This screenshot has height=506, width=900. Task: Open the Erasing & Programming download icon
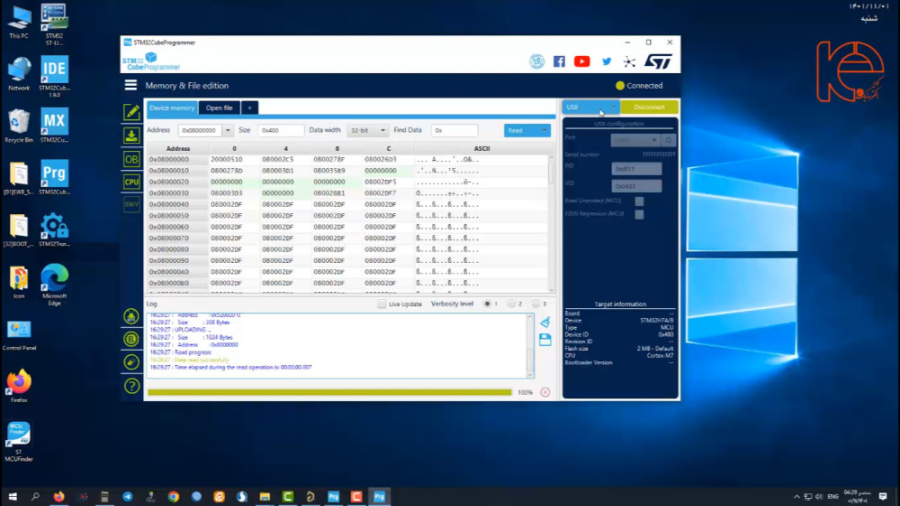coord(131,135)
